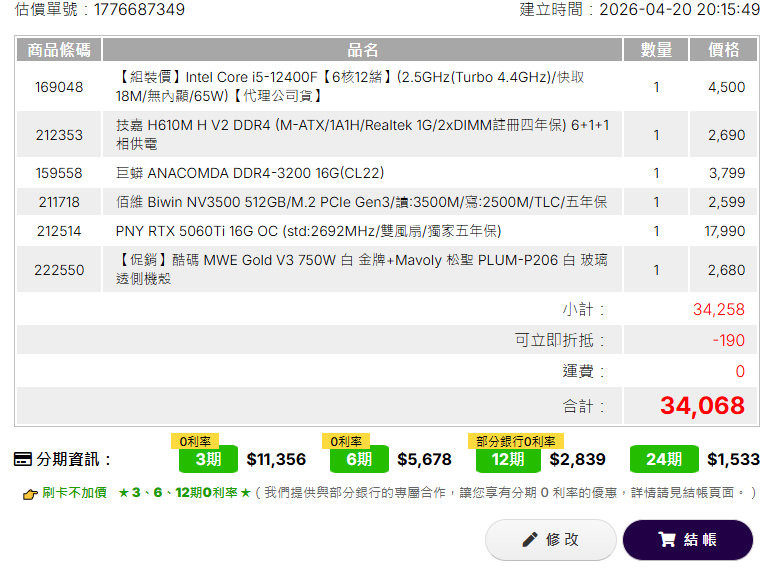778x588 pixels.
Task: Click price 2,680 of the PSU bundle
Action: tap(726, 270)
